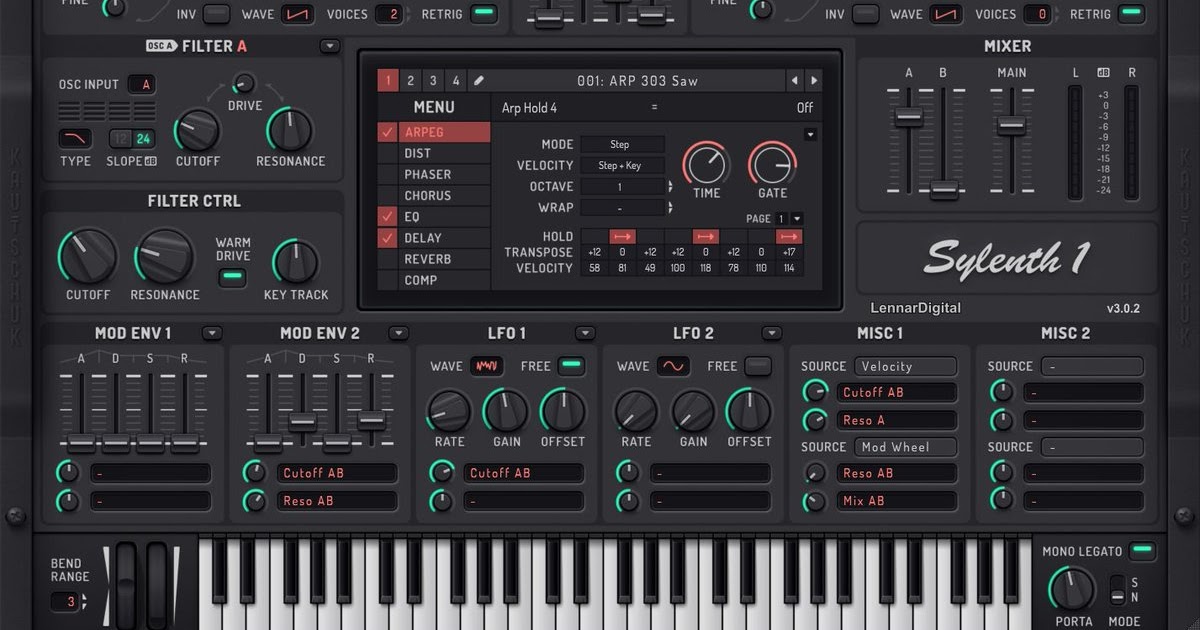This screenshot has height=630, width=1200.
Task: Open the LFO 1 dropdown arrow
Action: (x=585, y=333)
